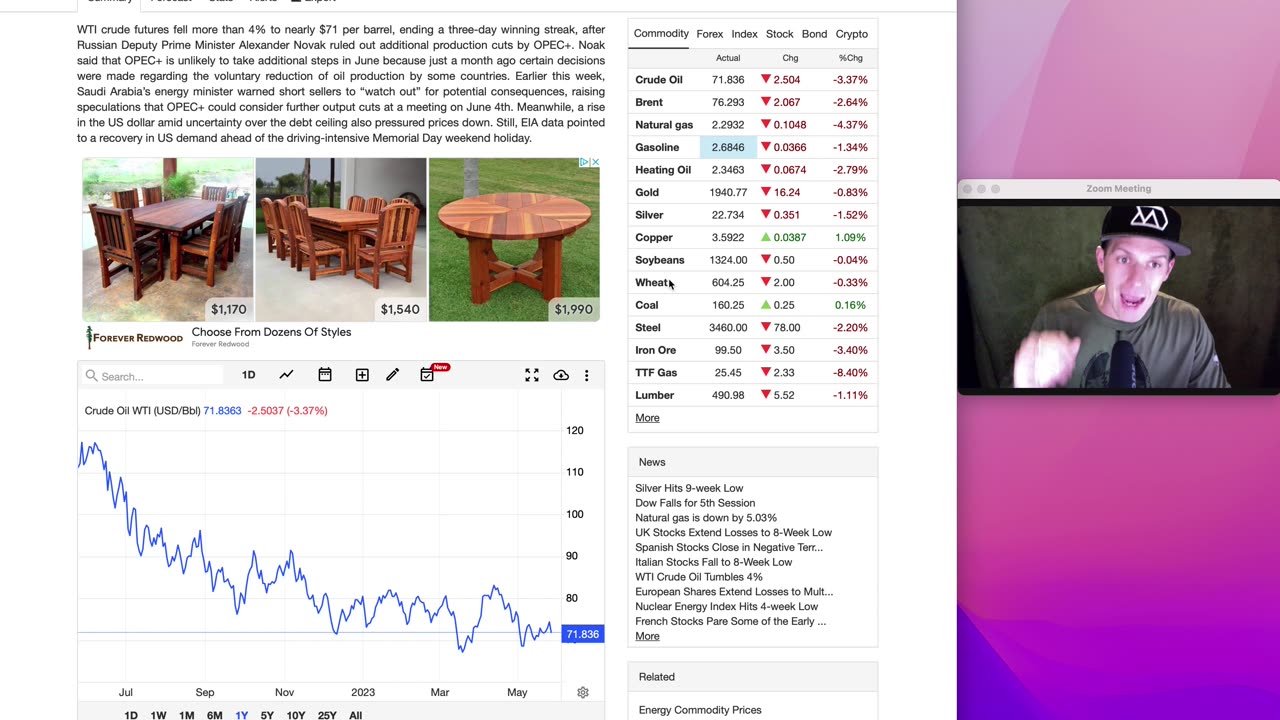Open 'UK Stocks Extend Losses to 8-Week Low'
The image size is (1280, 720).
(x=733, y=532)
